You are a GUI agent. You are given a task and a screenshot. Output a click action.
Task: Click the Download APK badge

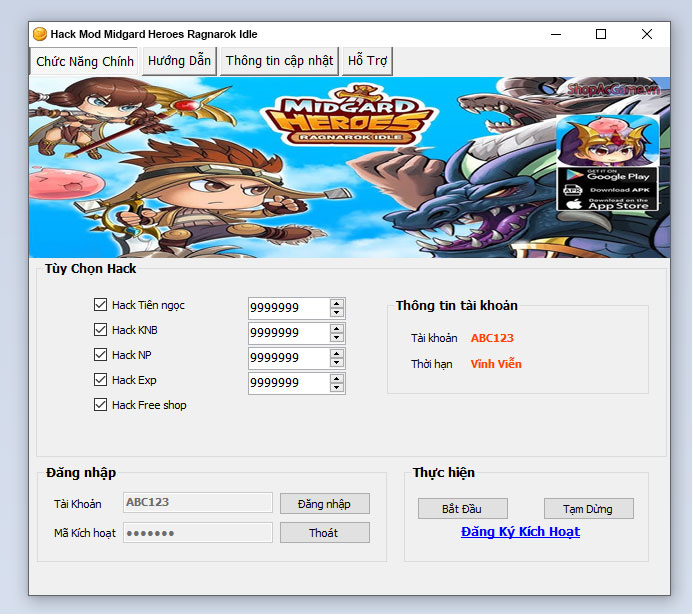point(608,190)
